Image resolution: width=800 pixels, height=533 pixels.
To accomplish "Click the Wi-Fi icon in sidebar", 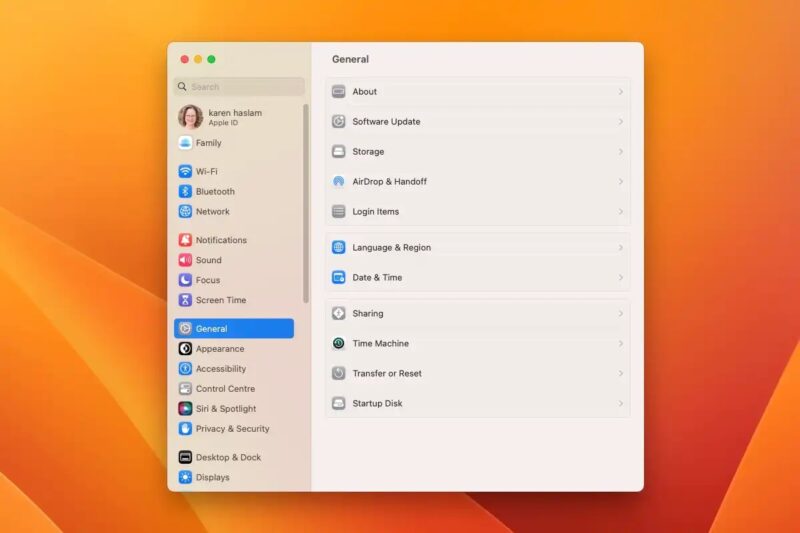I will click(x=185, y=171).
